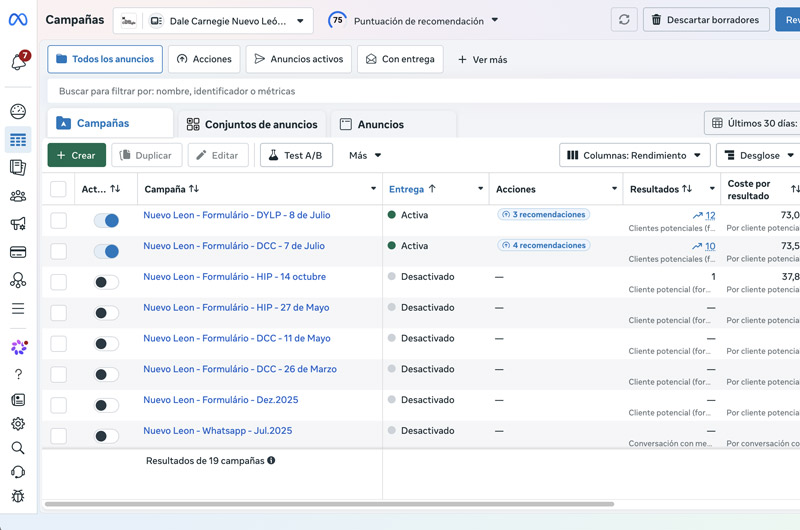Select Anuncios activos filter tab
800x530 pixels.
pos(298,59)
